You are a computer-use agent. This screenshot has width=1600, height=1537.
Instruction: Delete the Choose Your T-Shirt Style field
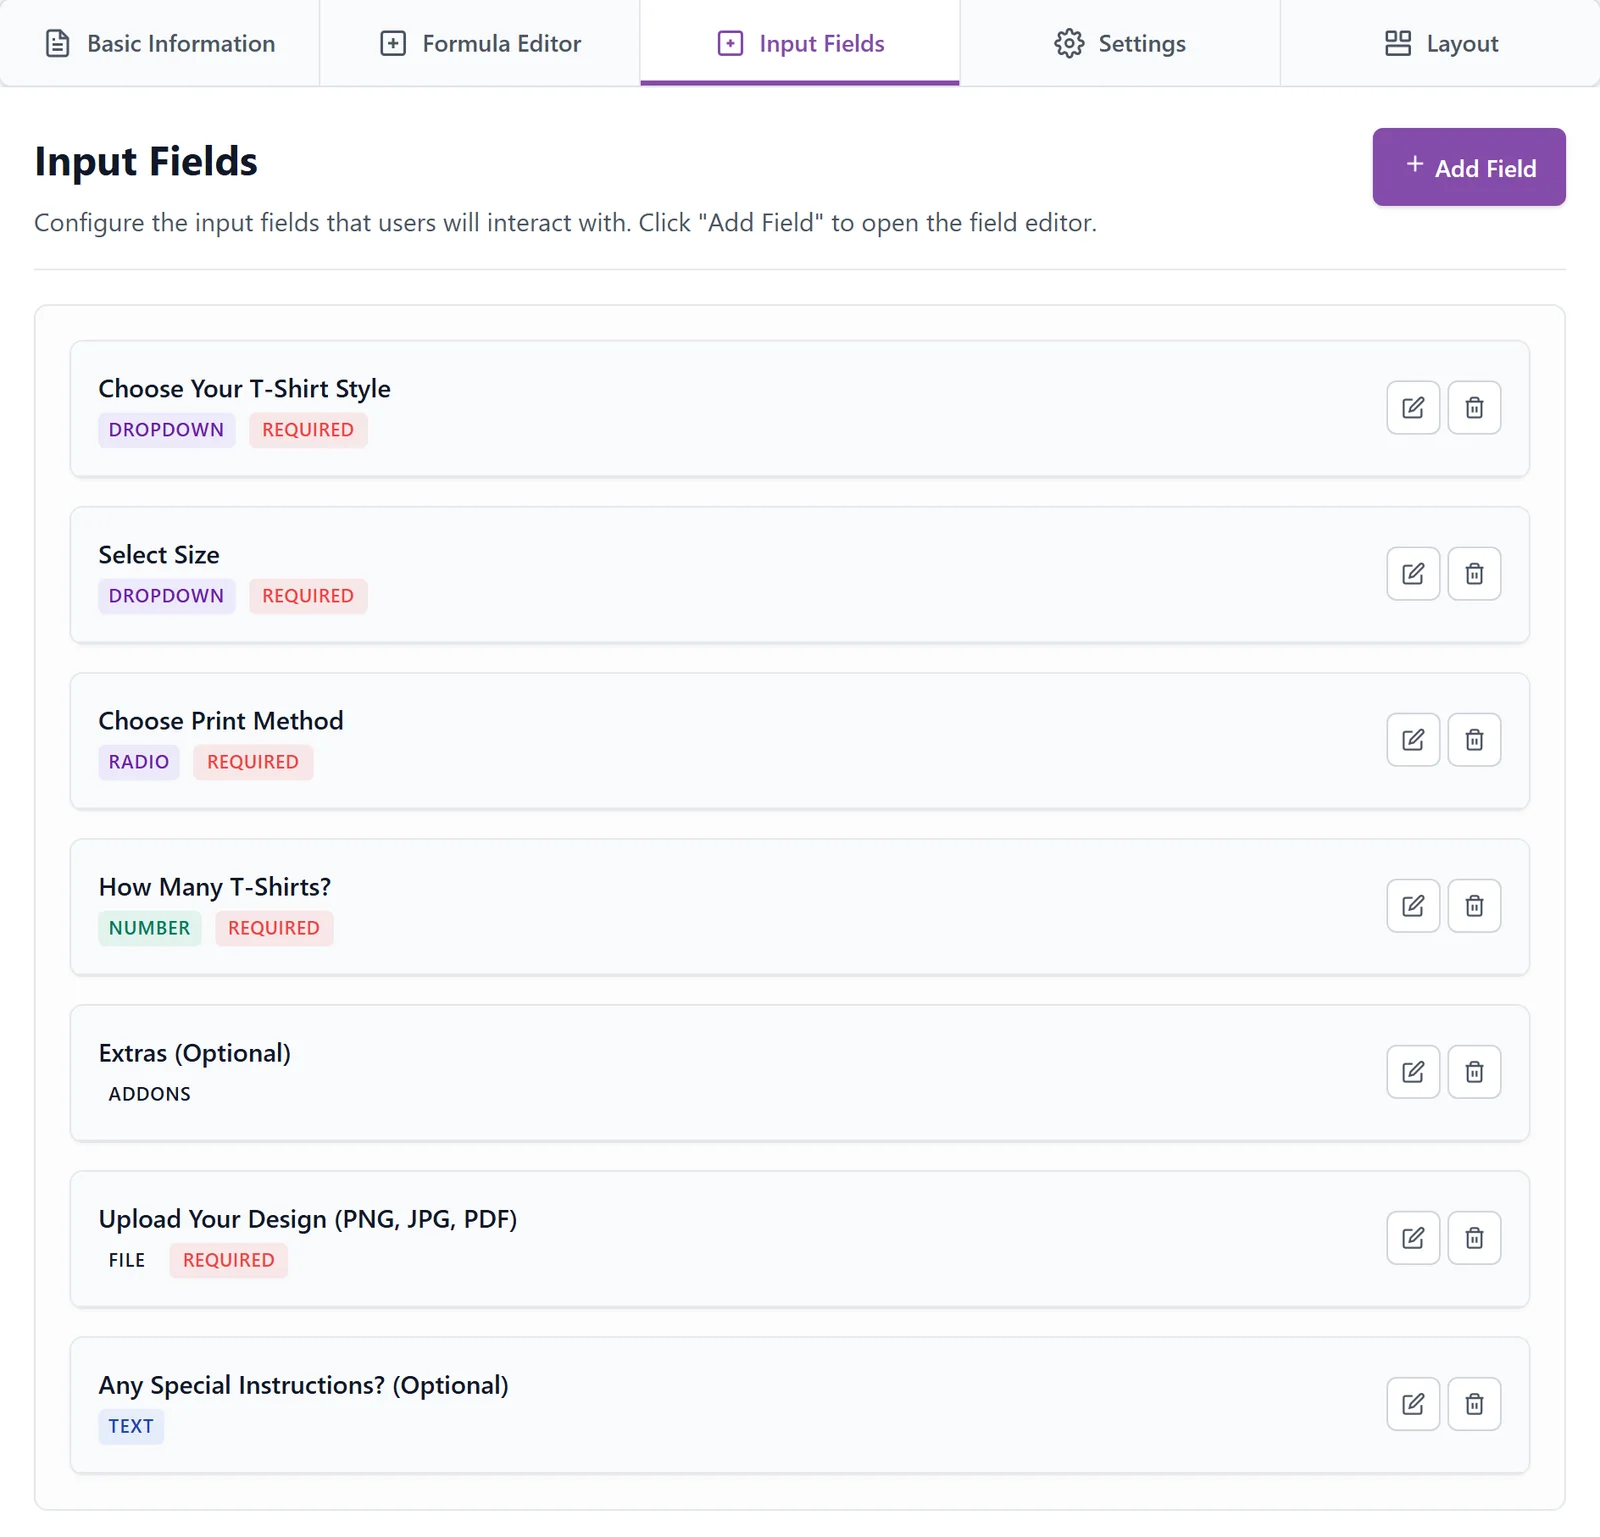coord(1474,408)
